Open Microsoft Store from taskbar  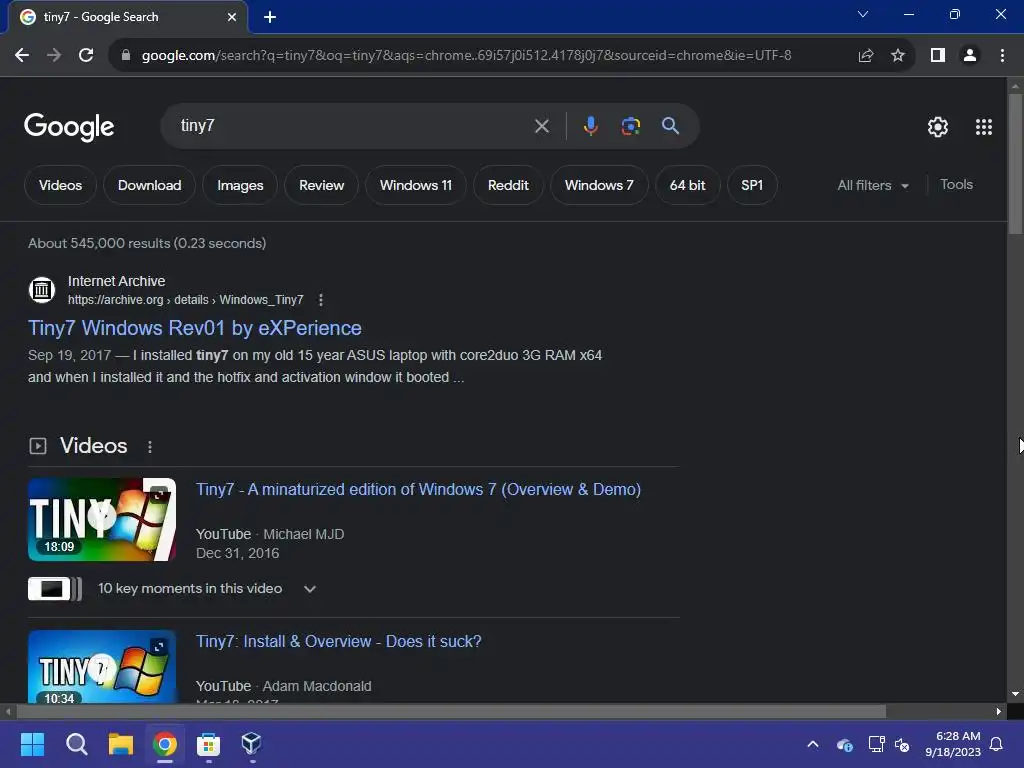(x=208, y=744)
